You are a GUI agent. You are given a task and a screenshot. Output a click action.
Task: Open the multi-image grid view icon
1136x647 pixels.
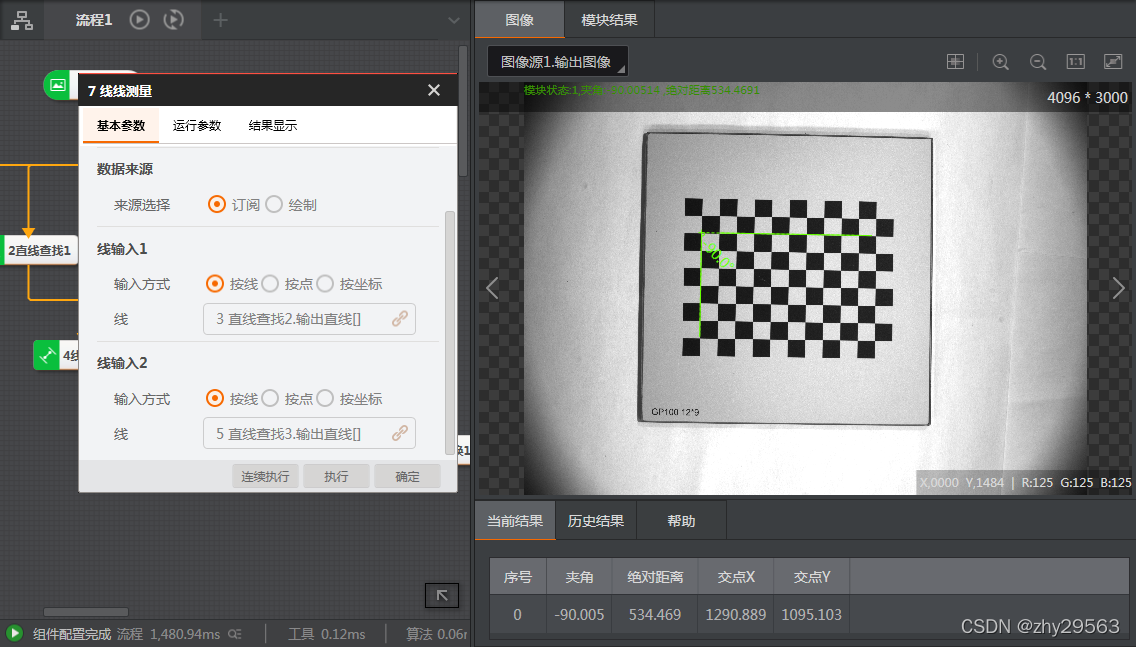coord(955,61)
